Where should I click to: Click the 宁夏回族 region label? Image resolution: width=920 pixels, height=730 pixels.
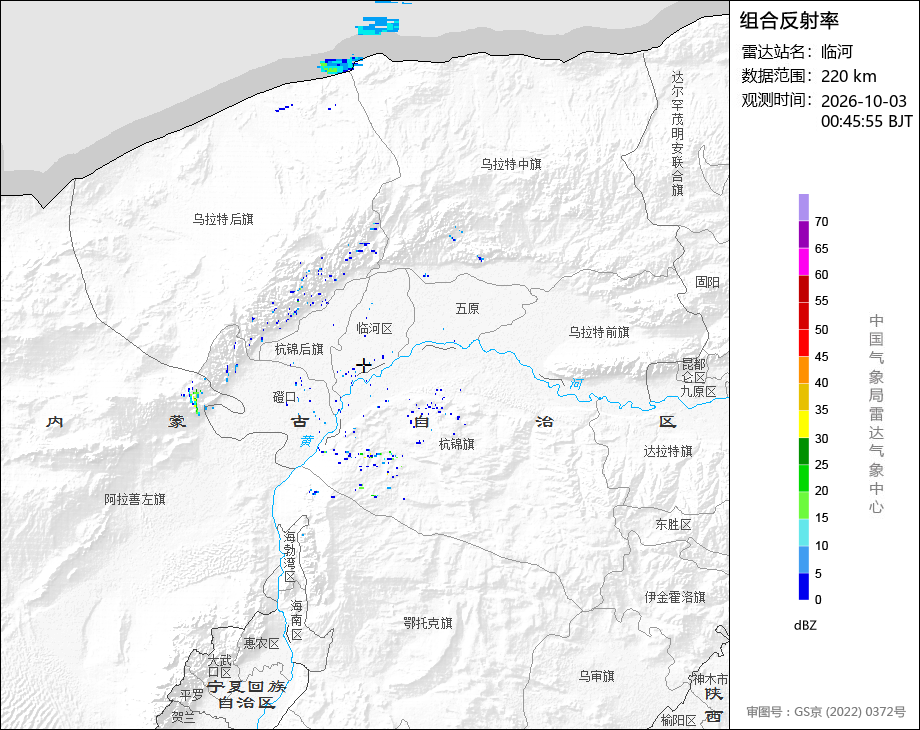(x=246, y=687)
